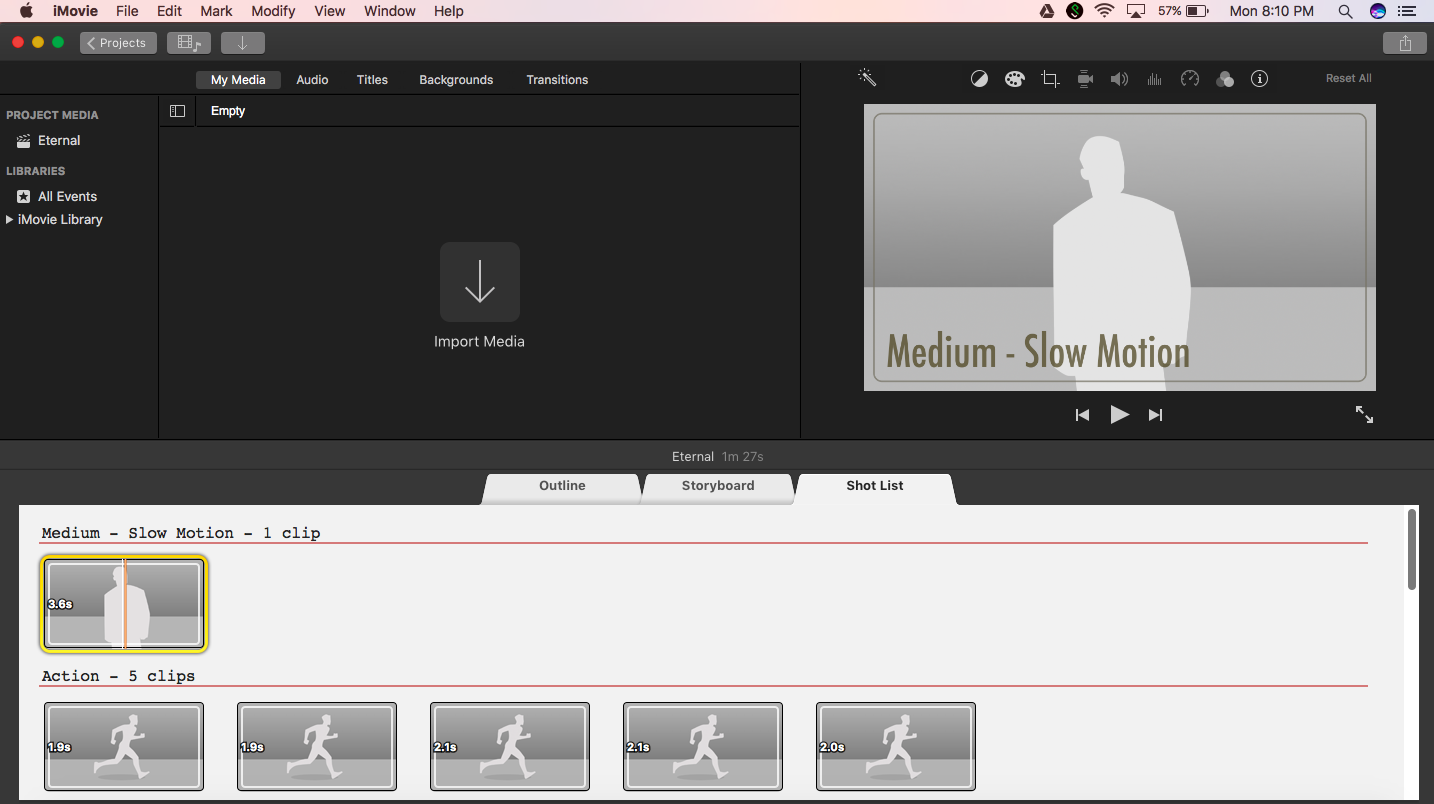1434x804 pixels.
Task: Open the speed controls speedometer
Action: [x=1189, y=79]
